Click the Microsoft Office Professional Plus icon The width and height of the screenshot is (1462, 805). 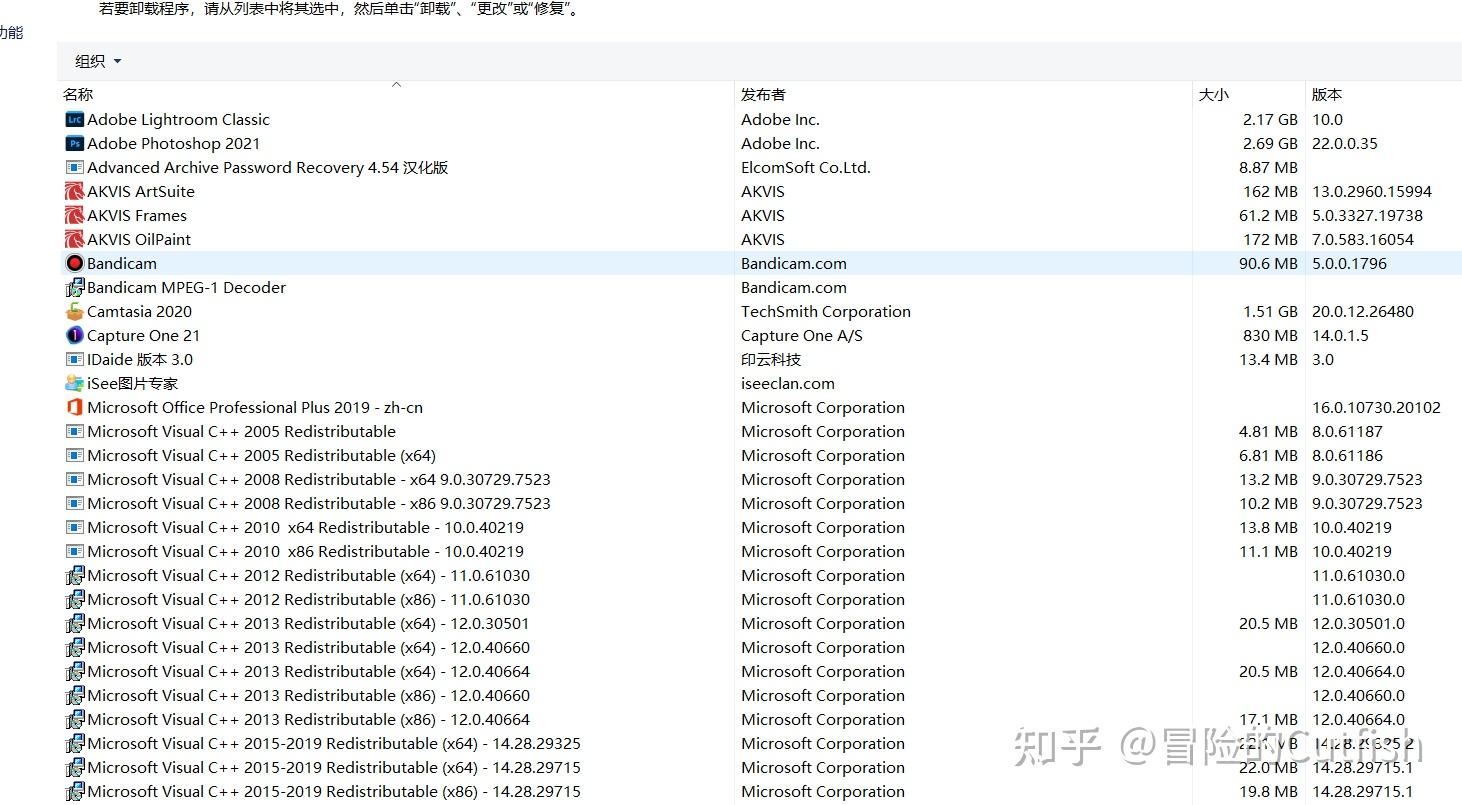point(74,407)
